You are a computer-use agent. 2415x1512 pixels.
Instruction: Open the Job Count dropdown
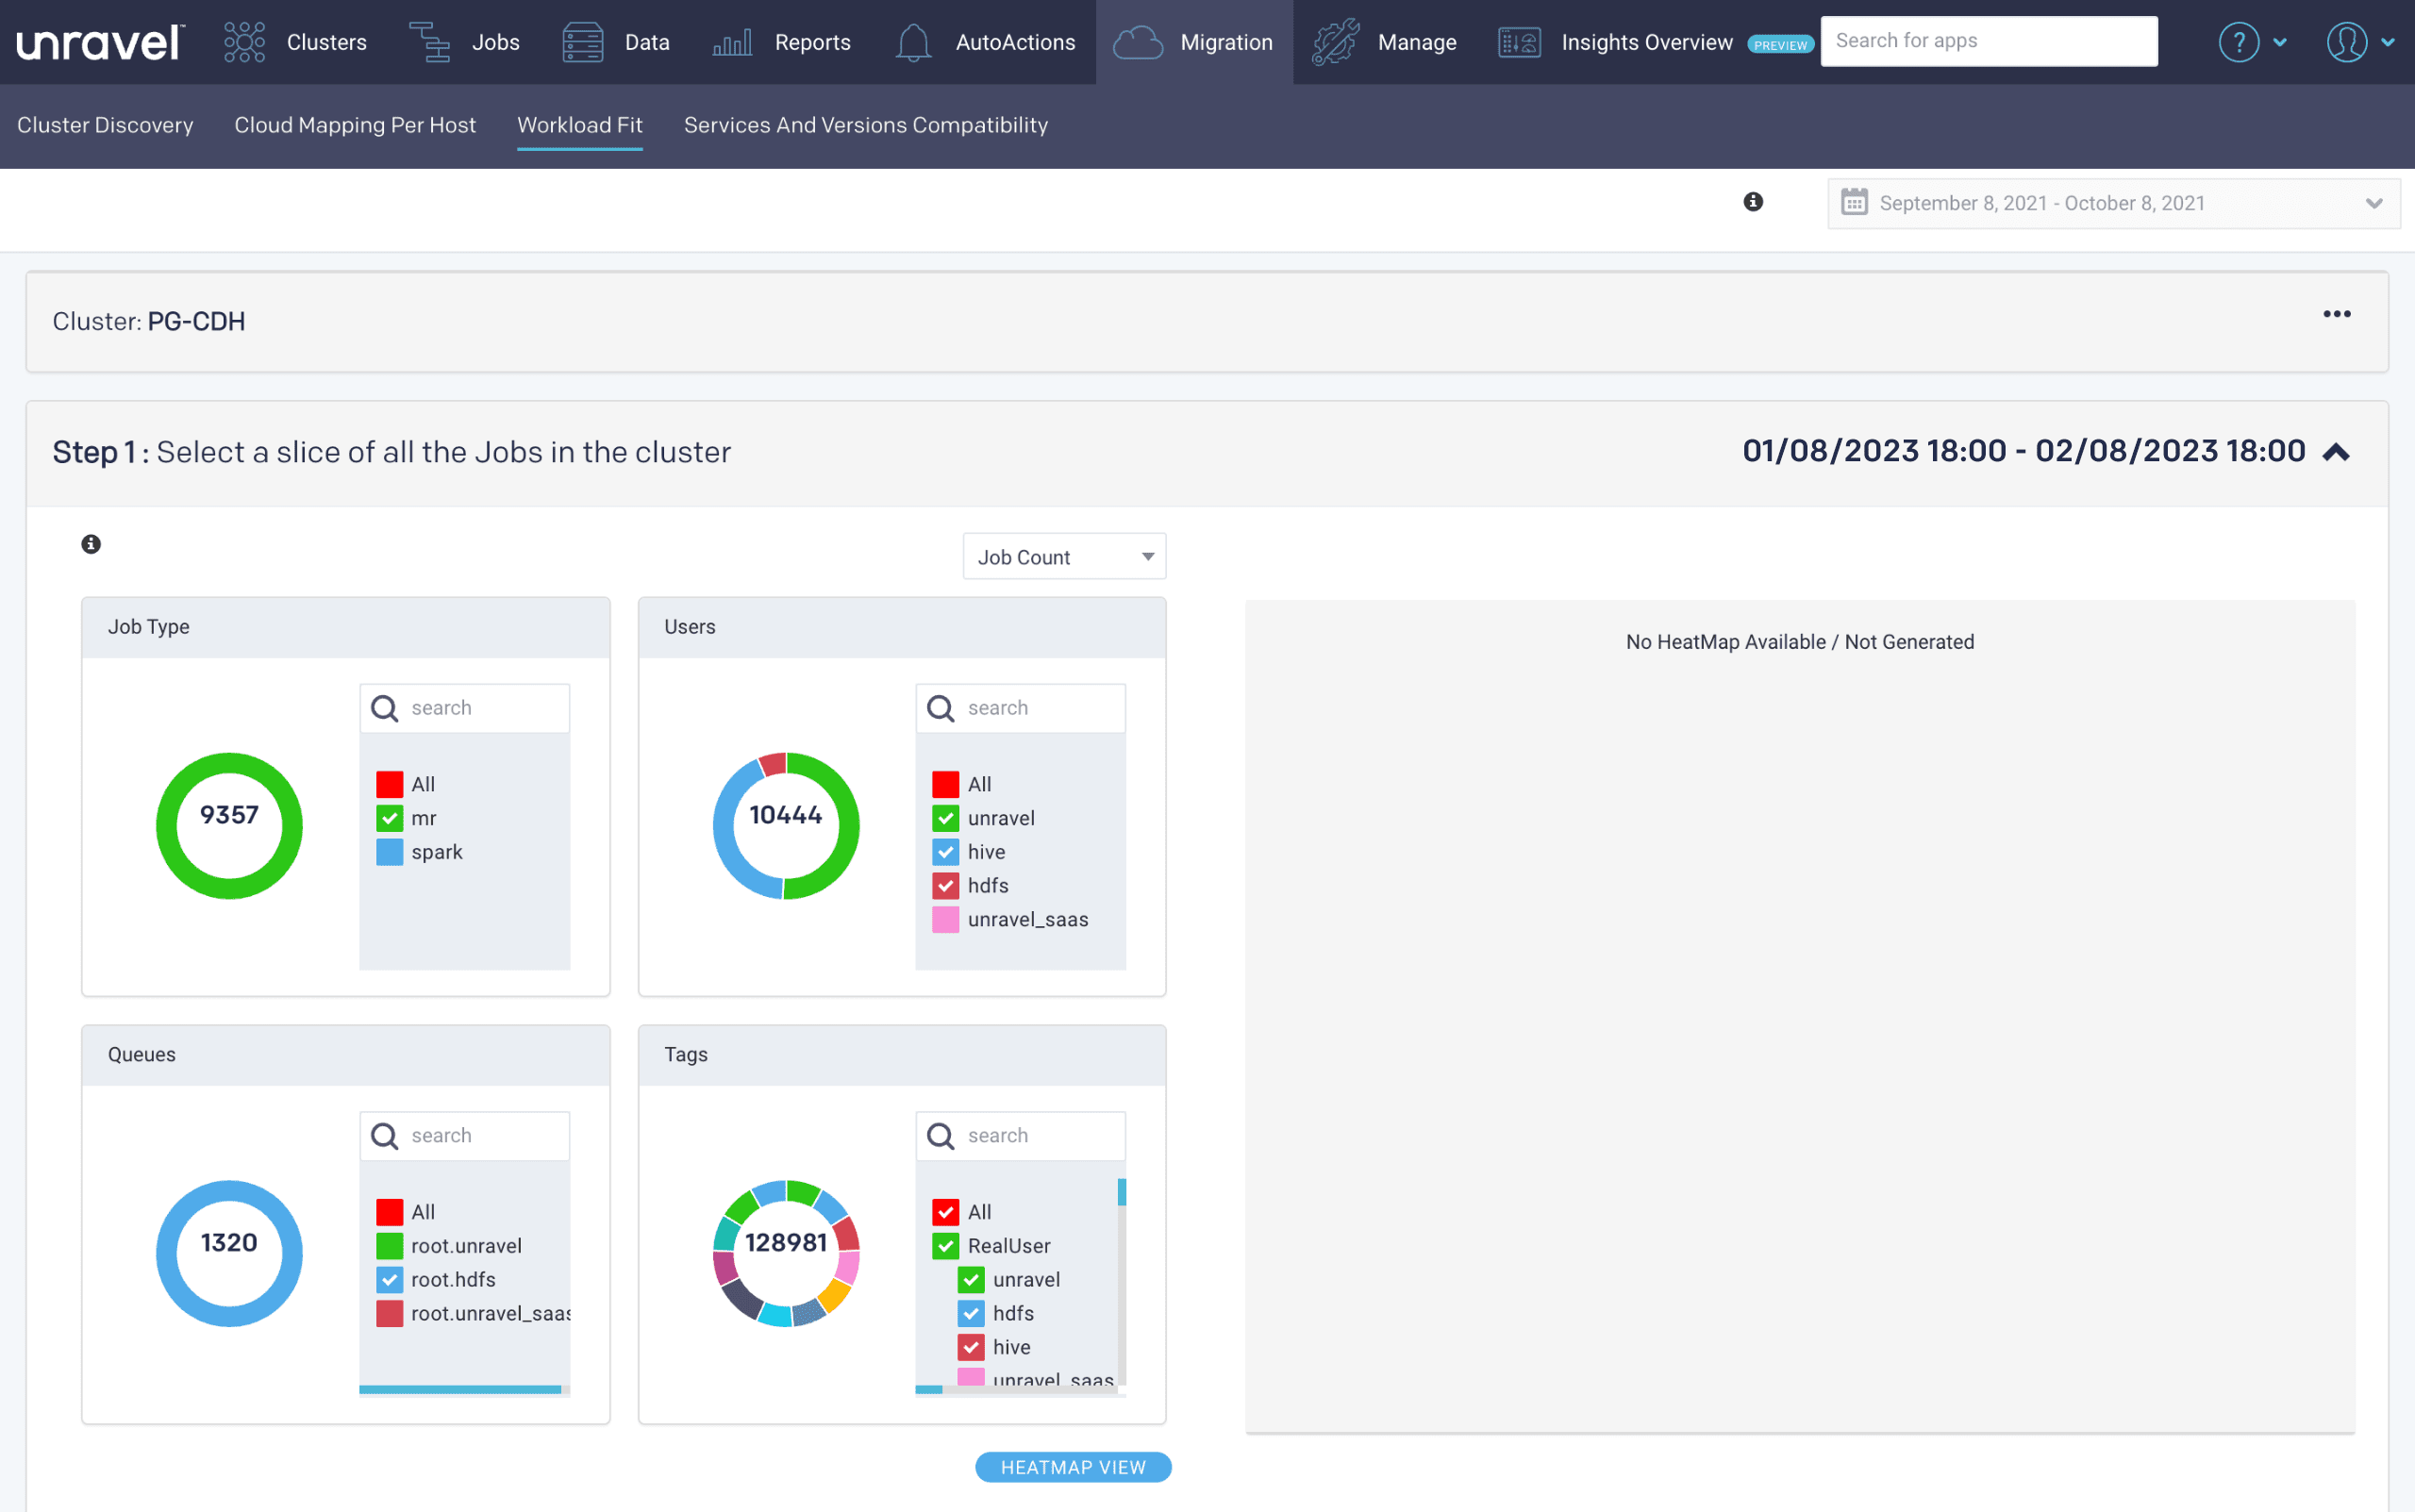point(1064,557)
